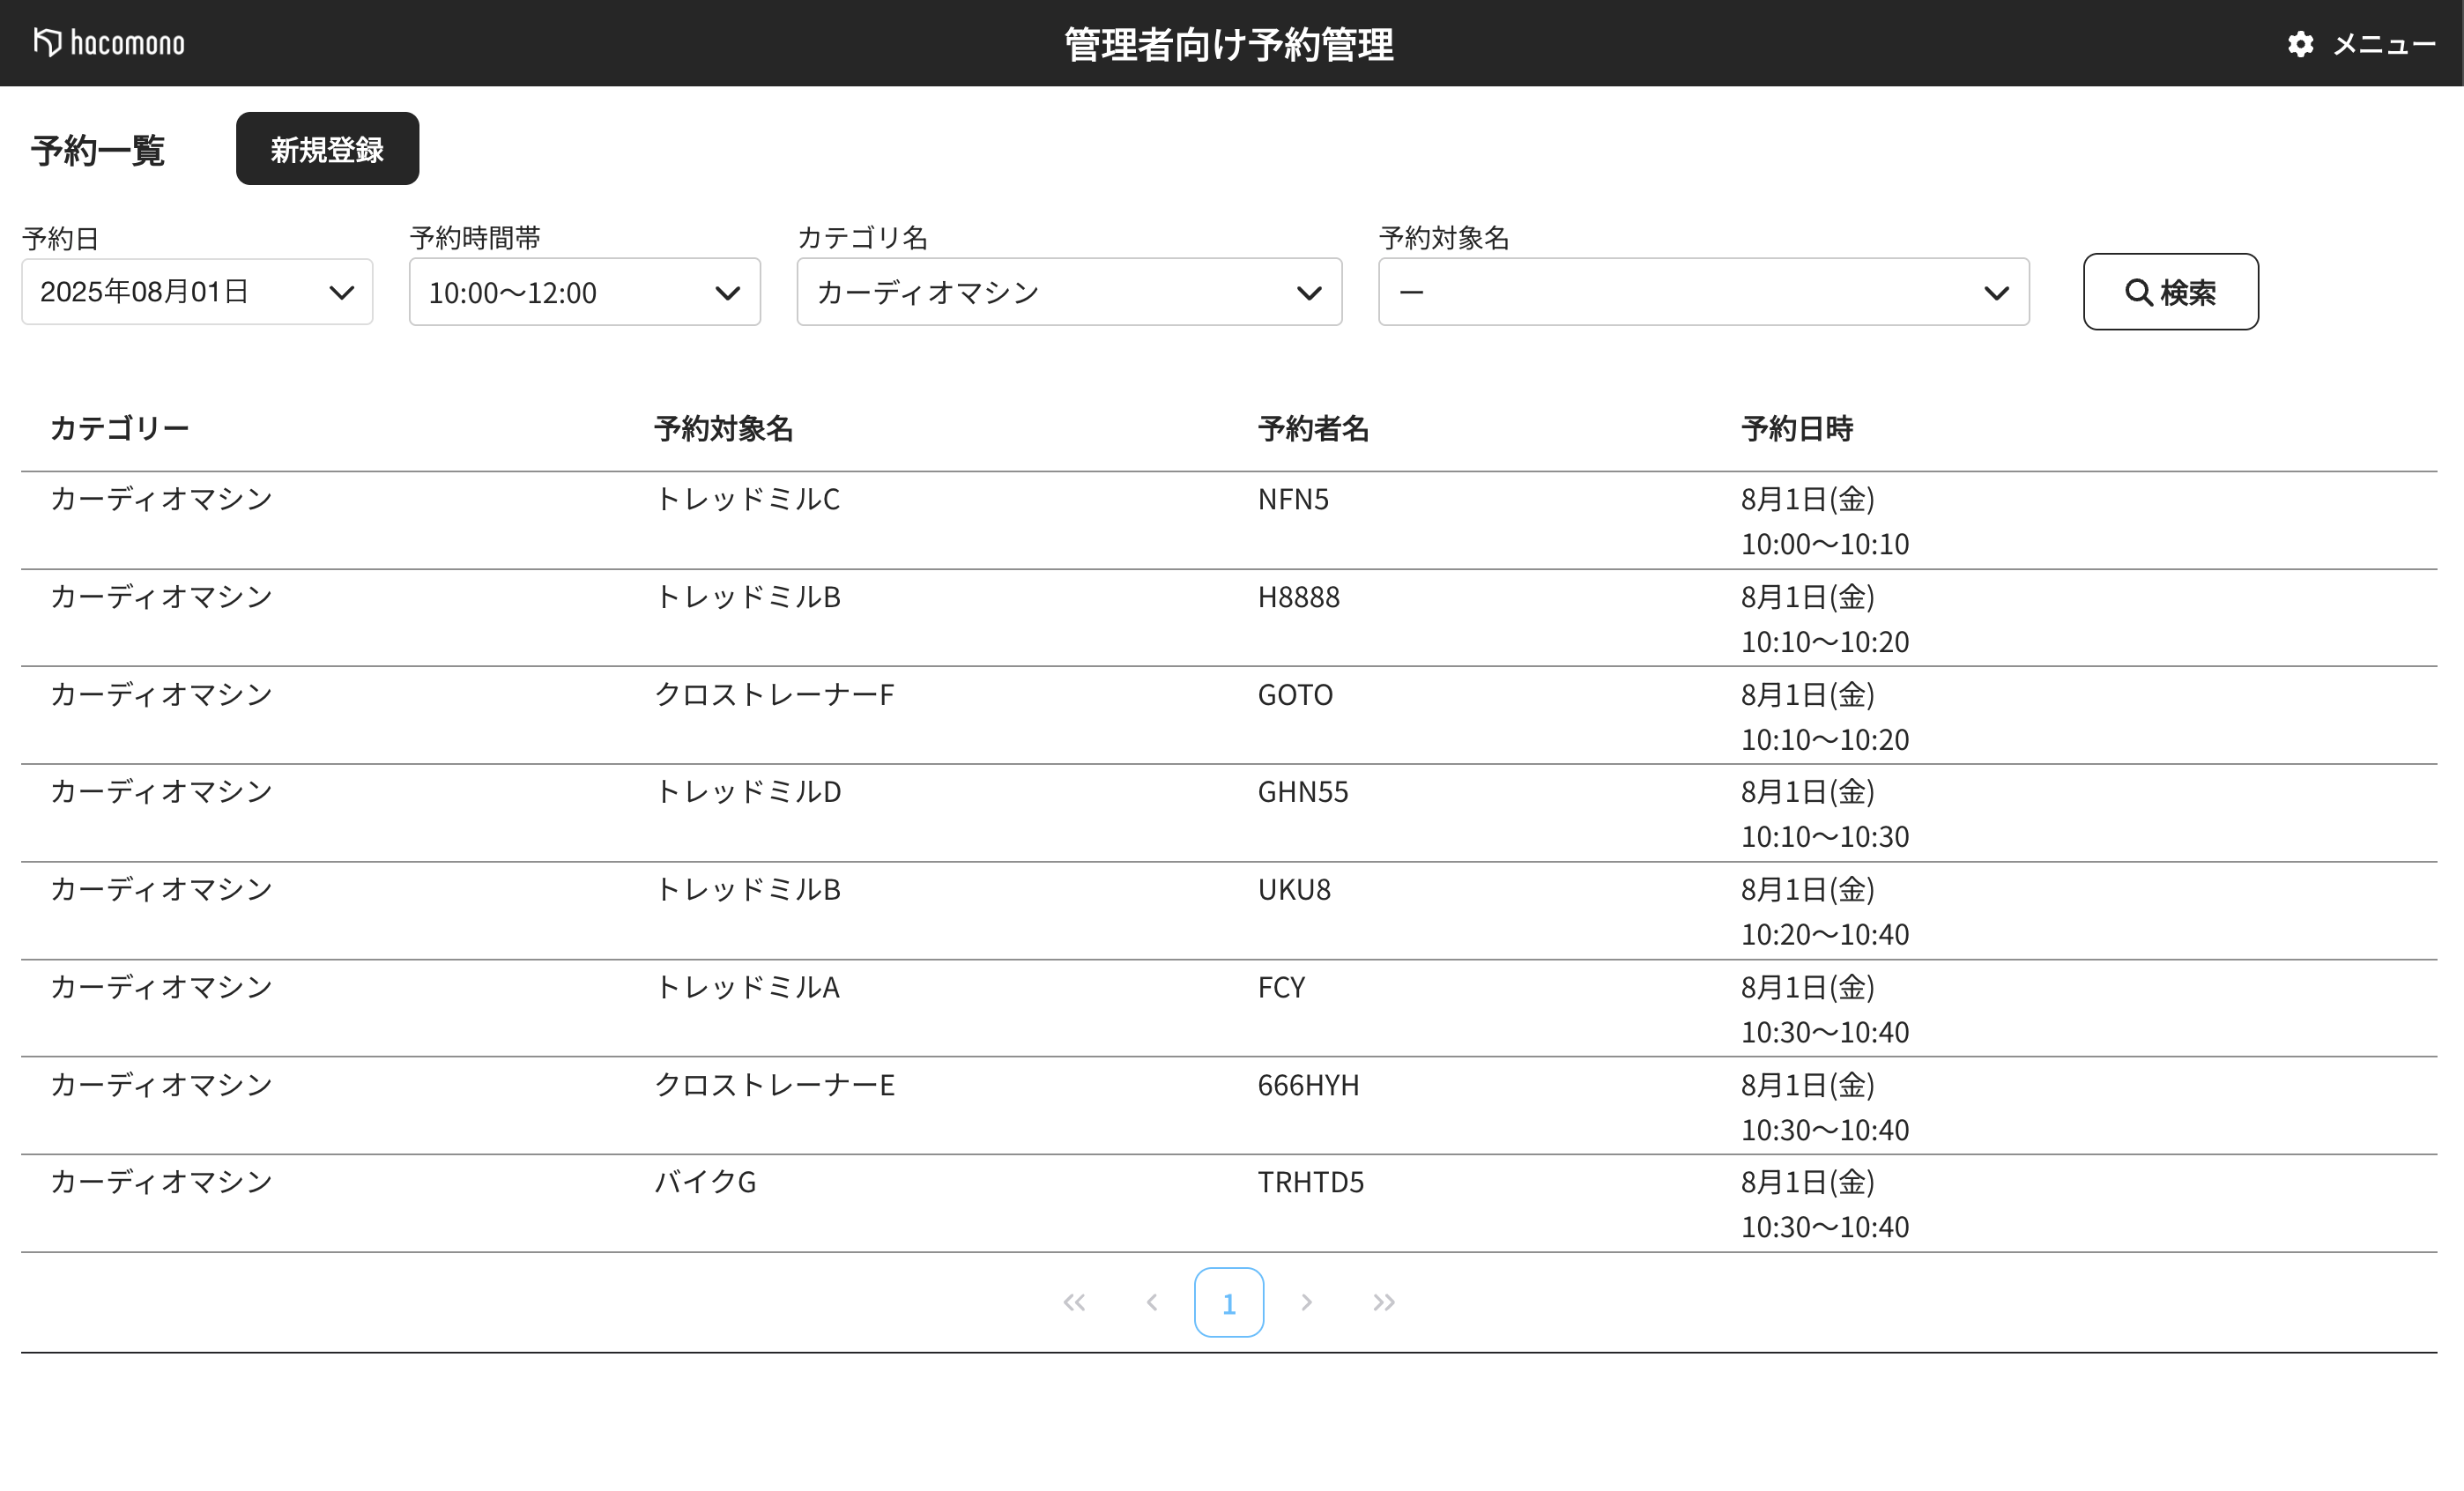Click クロストレーナーF target cell
Screen dimensions: 2464x1491
(x=774, y=694)
